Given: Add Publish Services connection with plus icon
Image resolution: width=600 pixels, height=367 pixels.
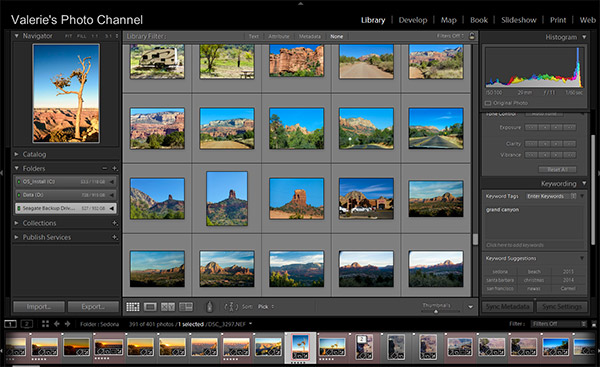Looking at the screenshot, I should [x=114, y=237].
